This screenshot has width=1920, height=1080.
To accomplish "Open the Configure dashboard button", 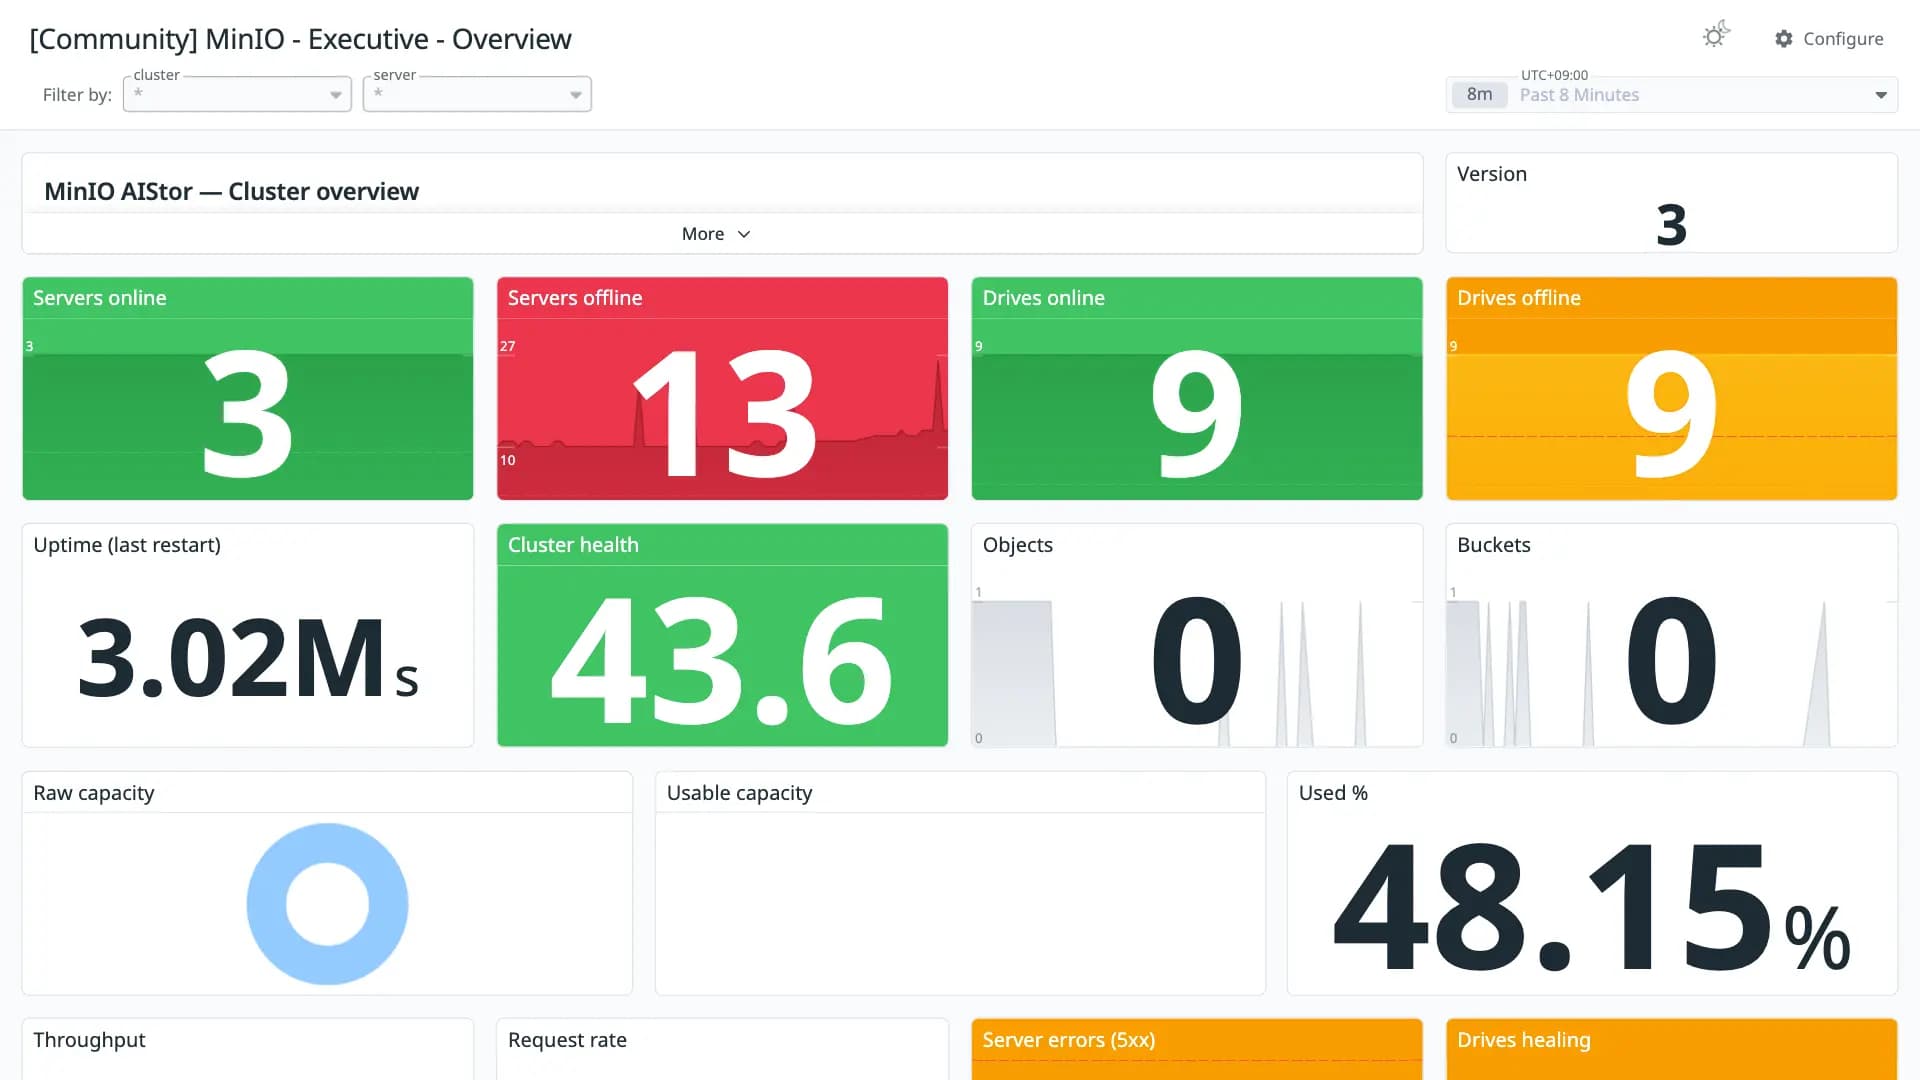I will pos(1829,39).
